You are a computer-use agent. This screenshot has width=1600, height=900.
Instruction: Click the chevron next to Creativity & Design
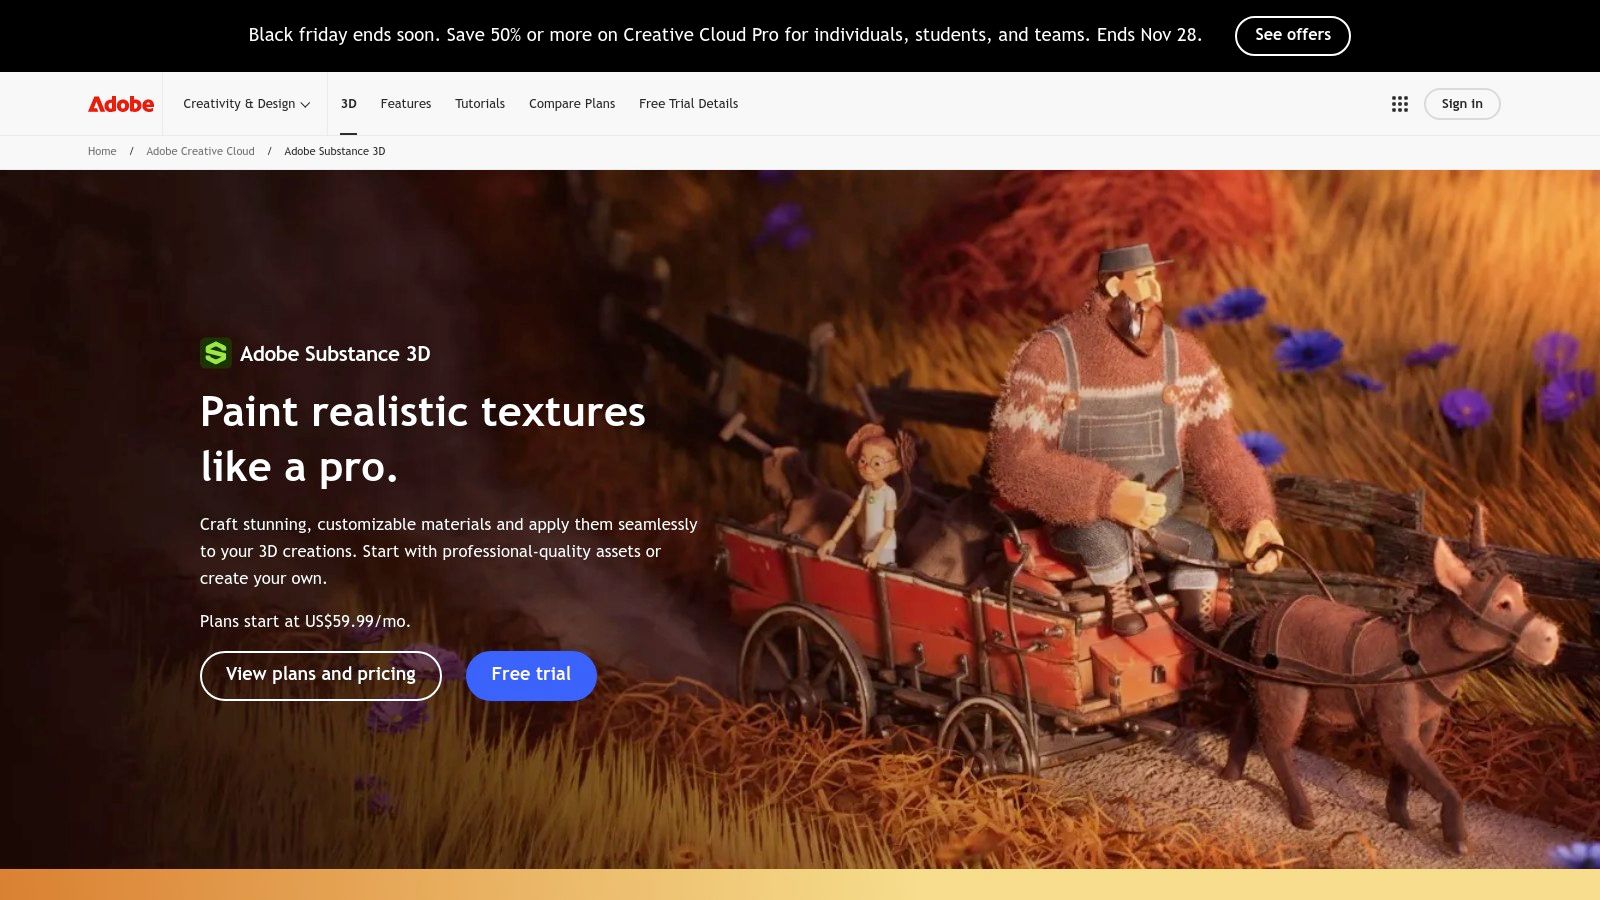[x=306, y=103]
